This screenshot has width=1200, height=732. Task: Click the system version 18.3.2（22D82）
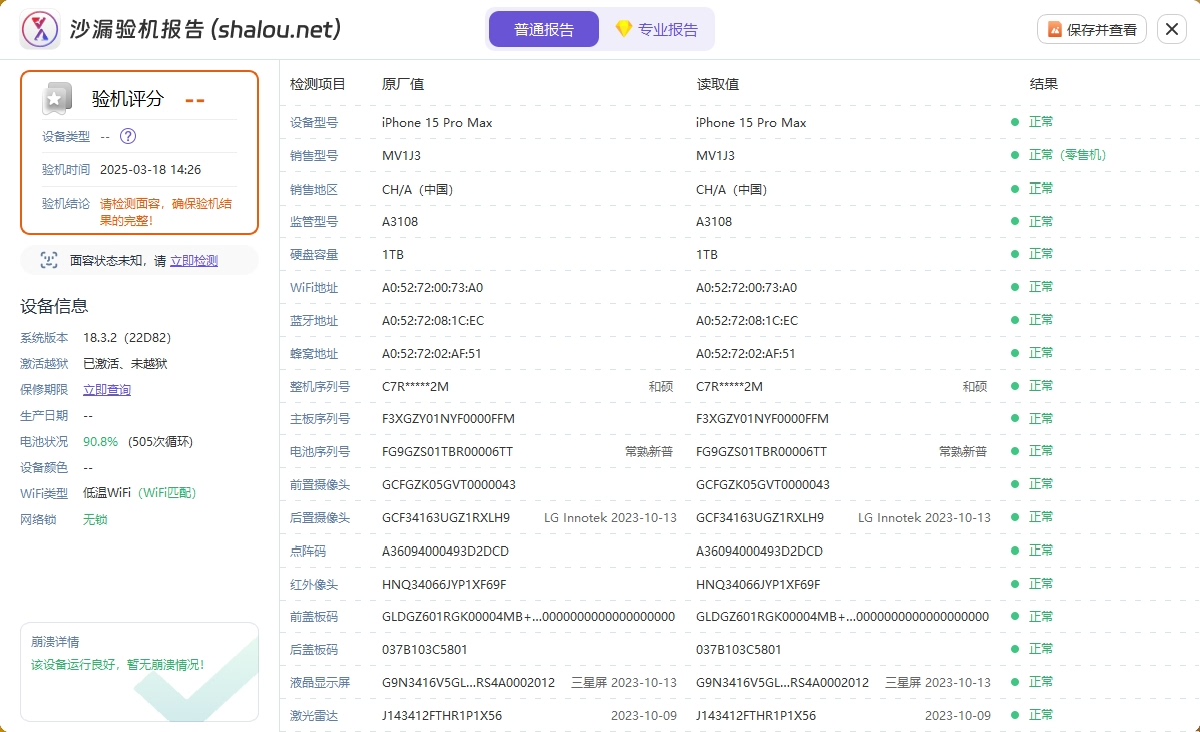(129, 337)
